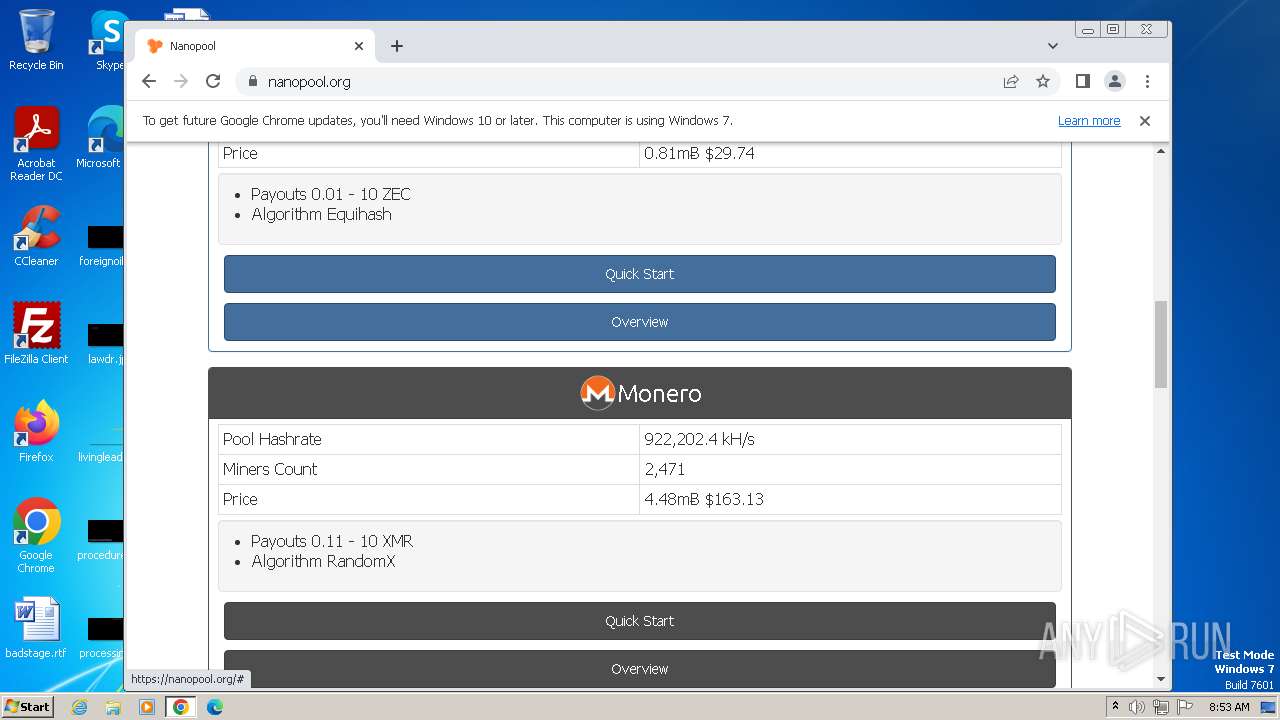Show hidden system tray icons
Screen dimensions: 1280x720
pos(1115,707)
